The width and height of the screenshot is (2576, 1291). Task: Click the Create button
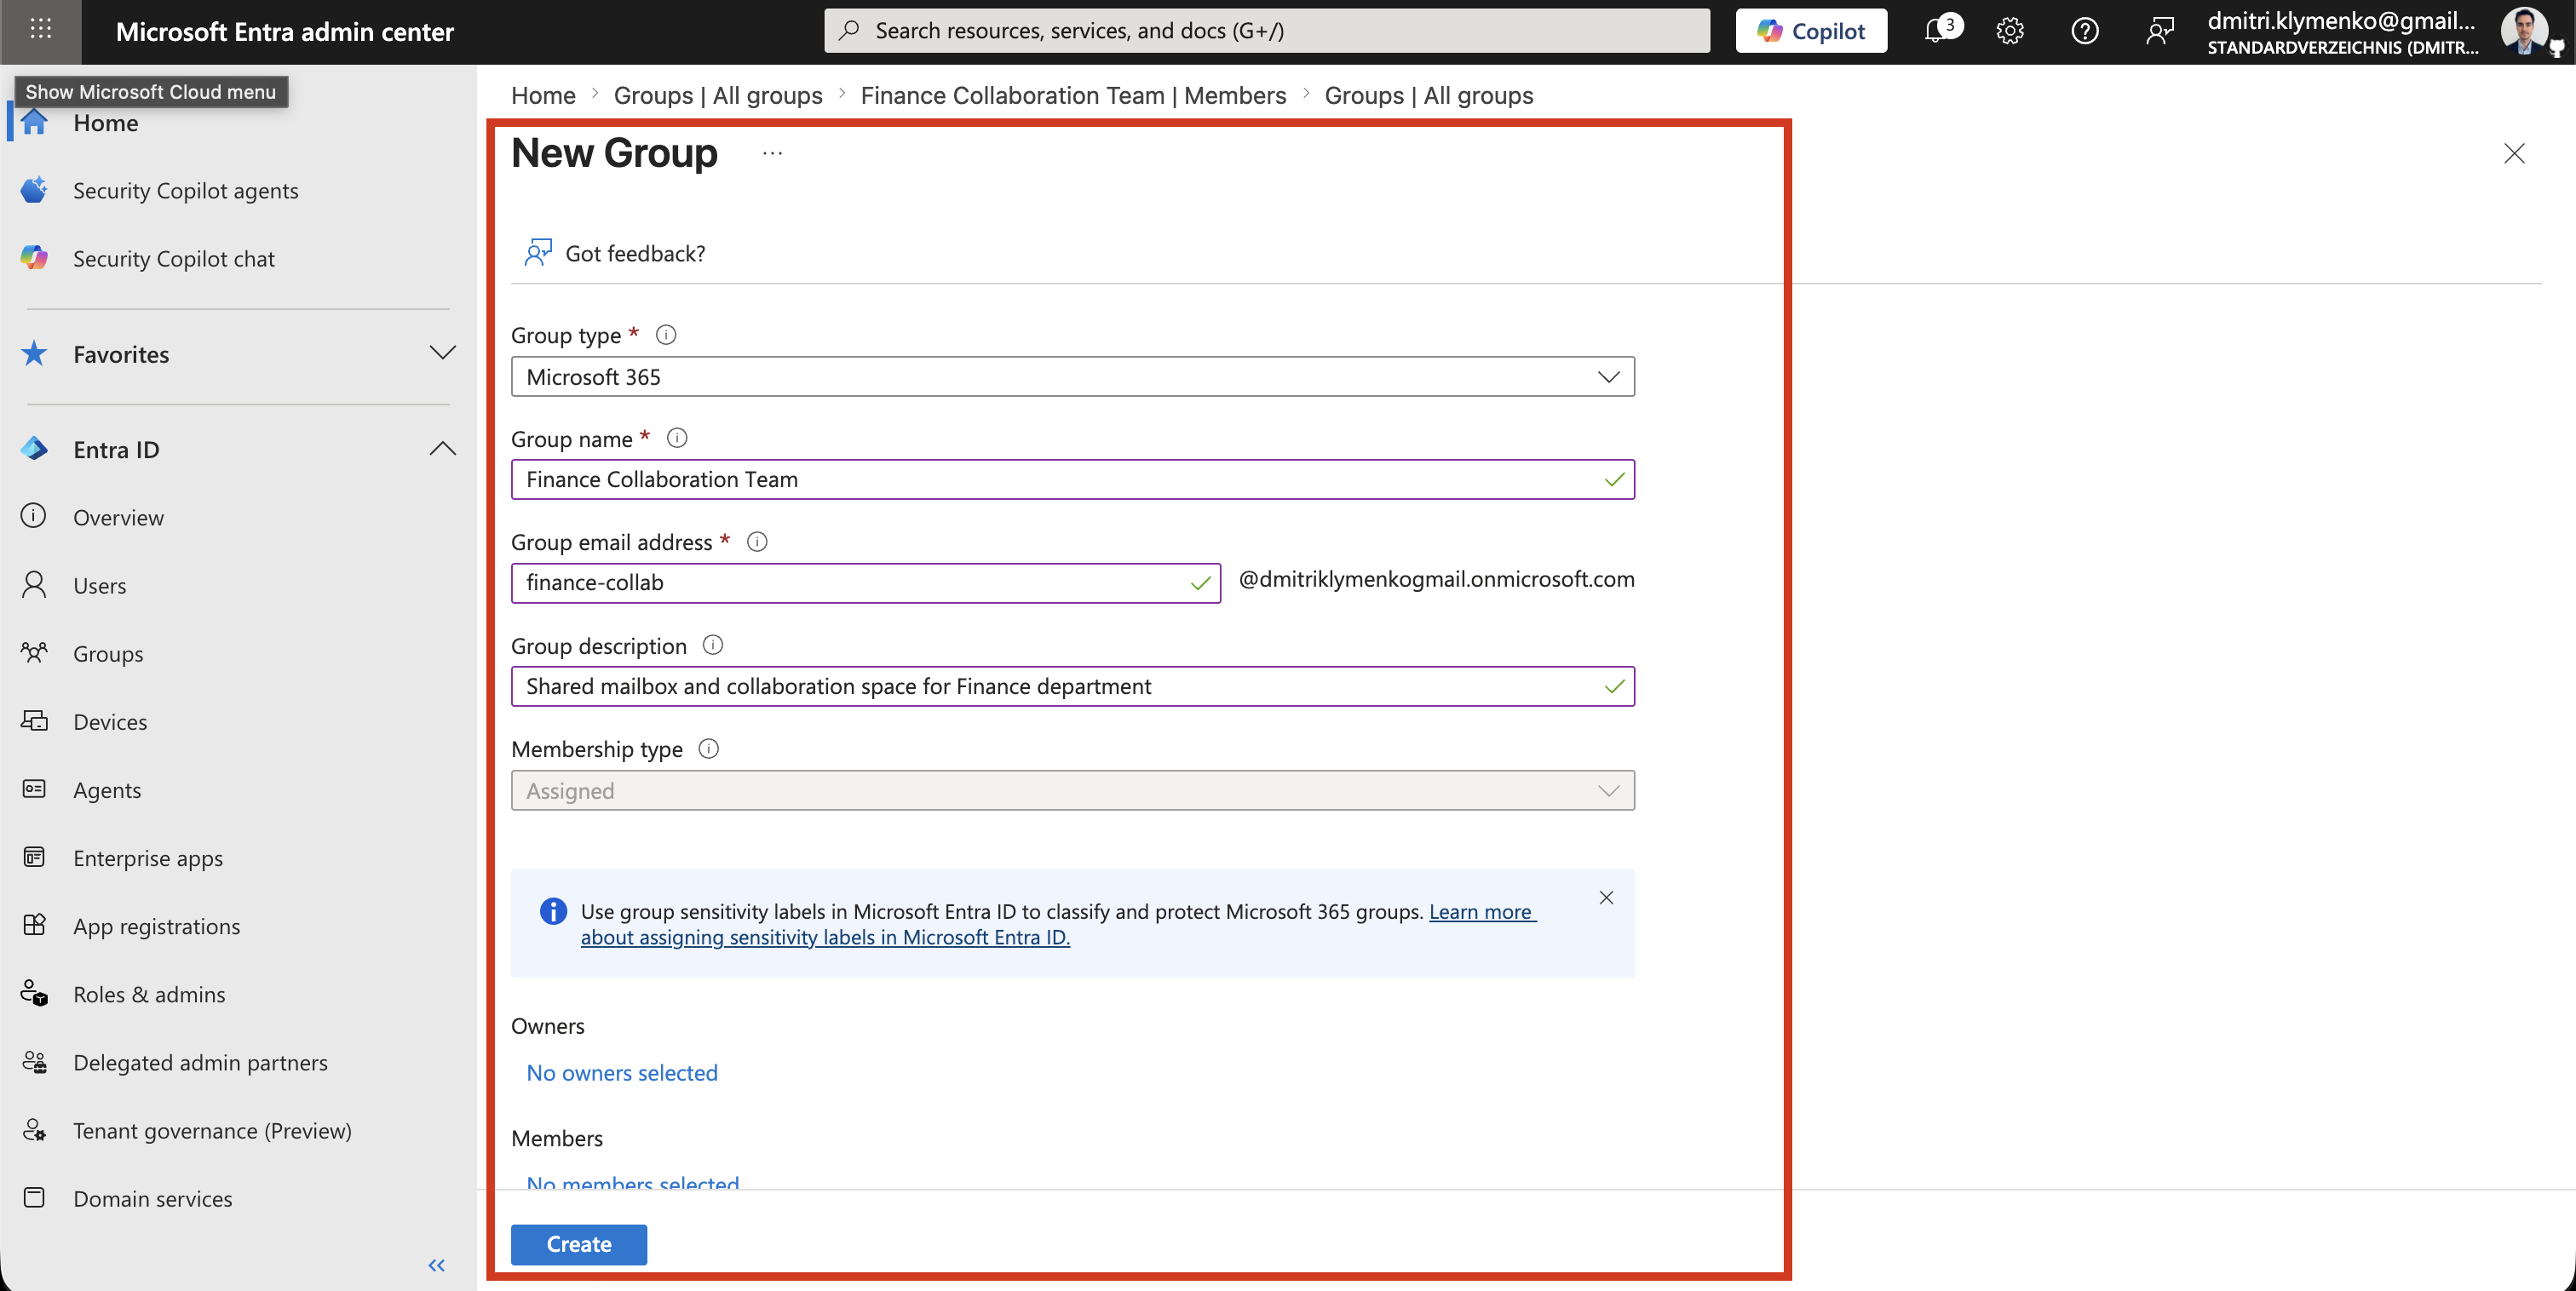click(579, 1245)
